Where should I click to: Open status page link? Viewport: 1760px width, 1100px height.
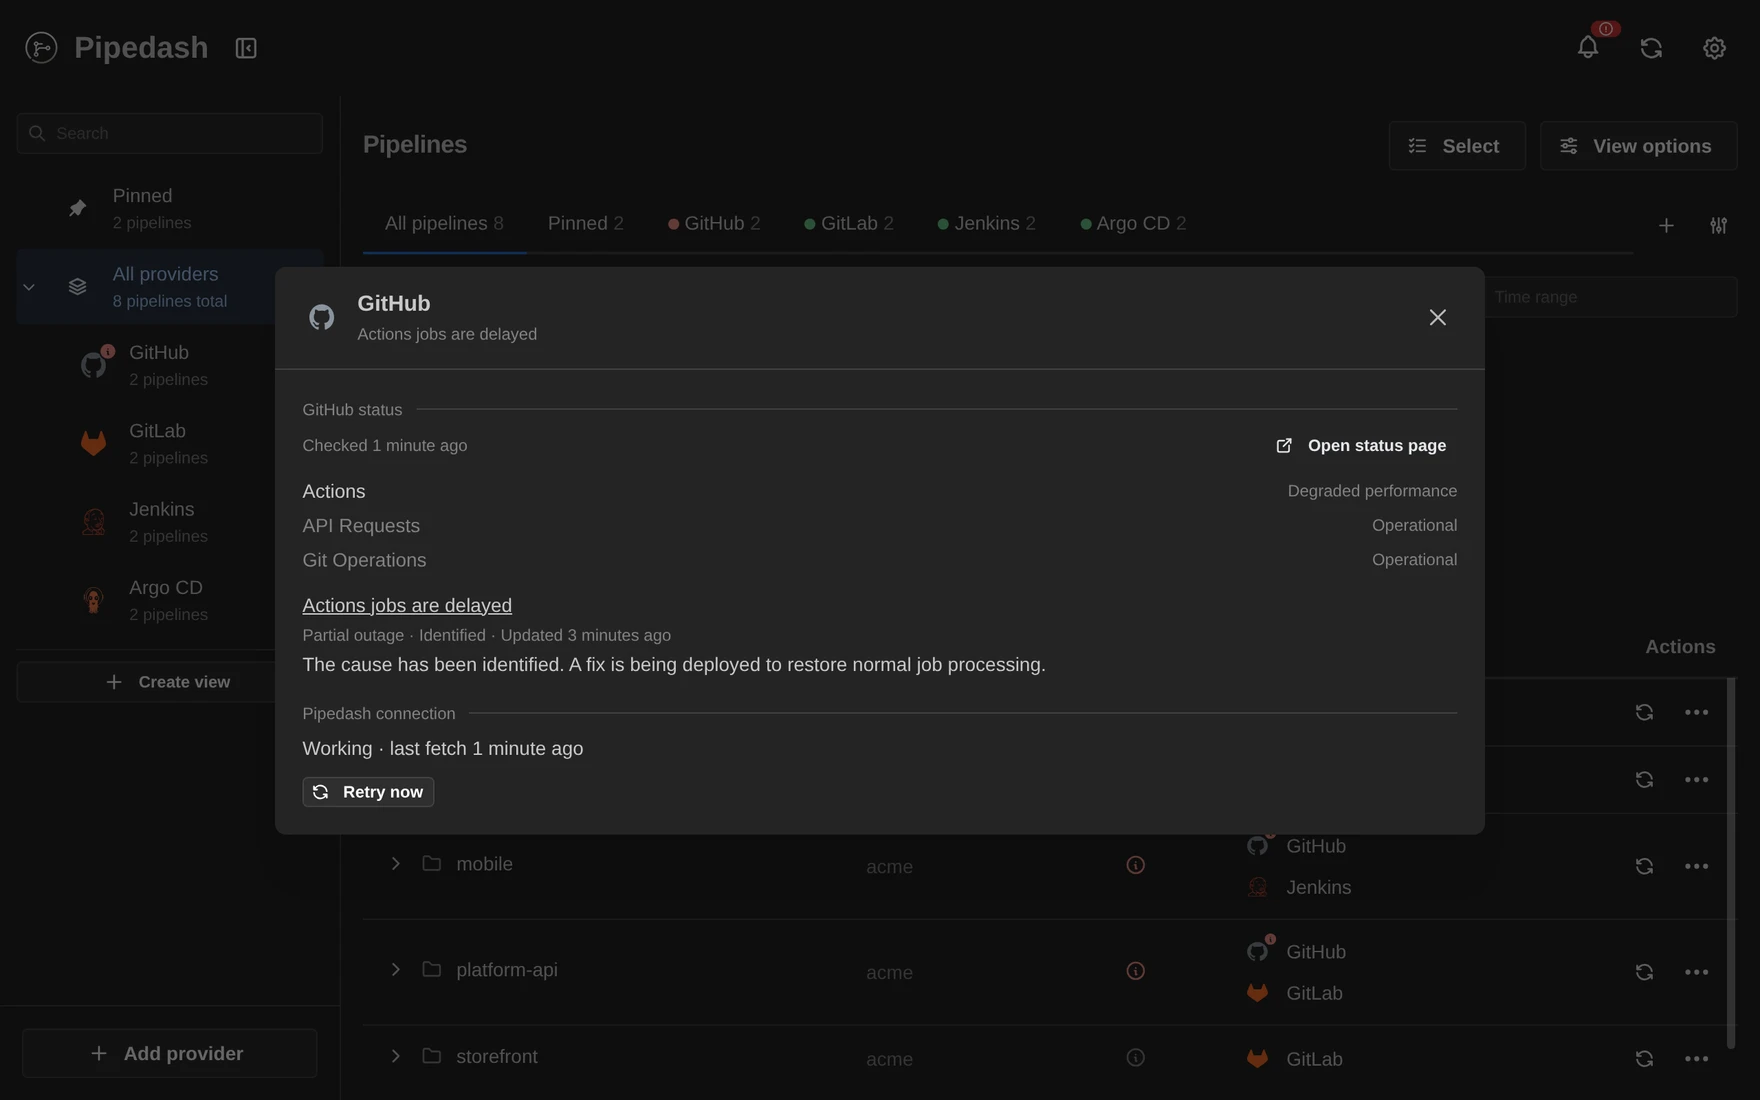coord(1361,445)
